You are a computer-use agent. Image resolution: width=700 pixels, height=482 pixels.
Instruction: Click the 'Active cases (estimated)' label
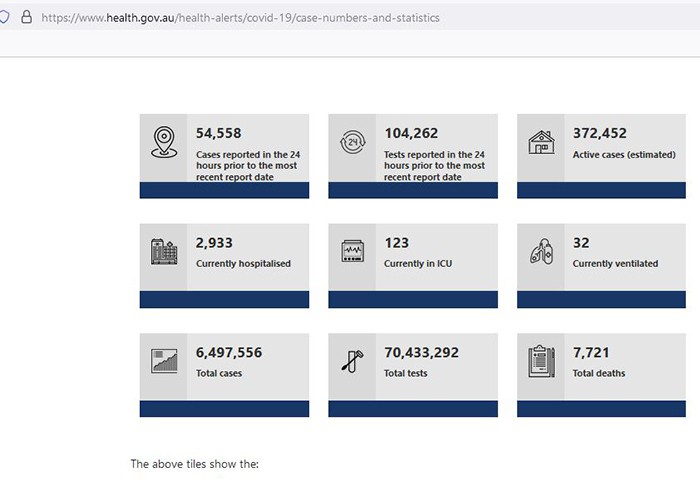tap(624, 155)
